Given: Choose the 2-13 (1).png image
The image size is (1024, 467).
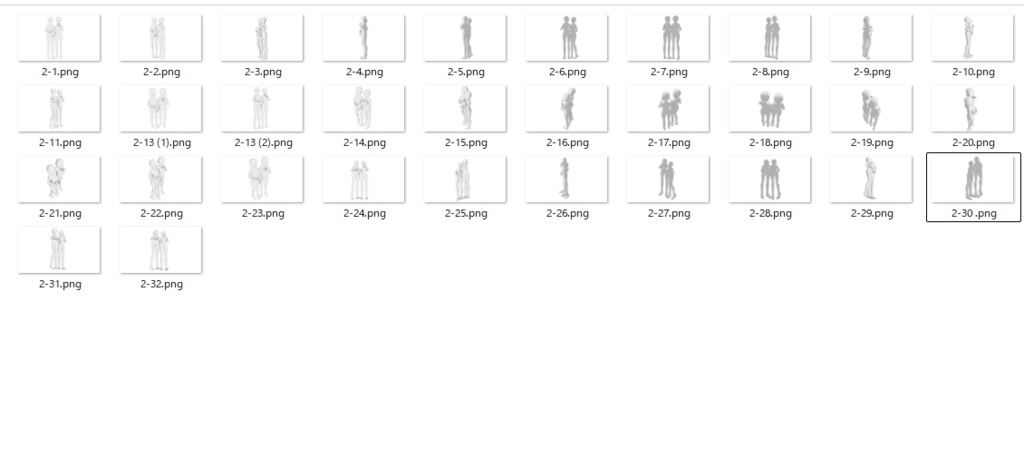Looking at the screenshot, I should 161,108.
